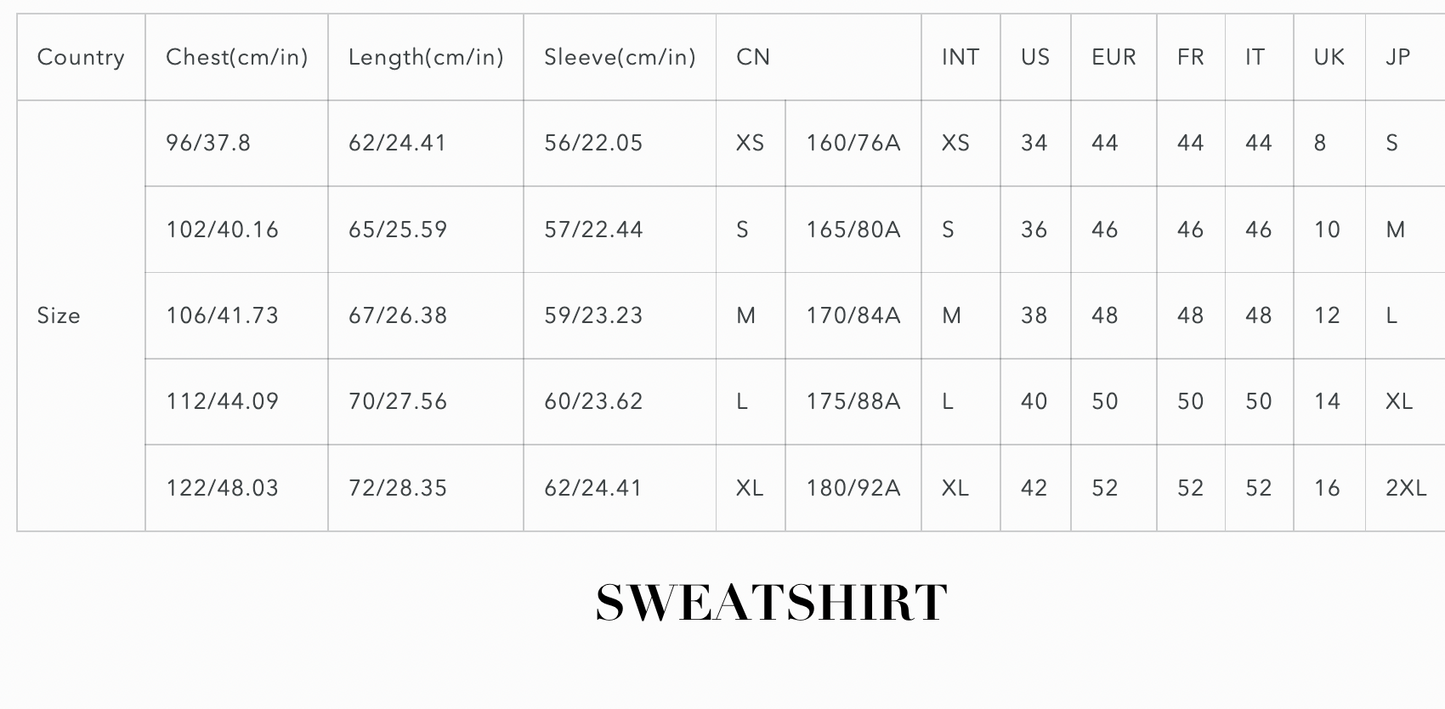
Task: Click the UK size 14 cell
Action: tap(1327, 401)
